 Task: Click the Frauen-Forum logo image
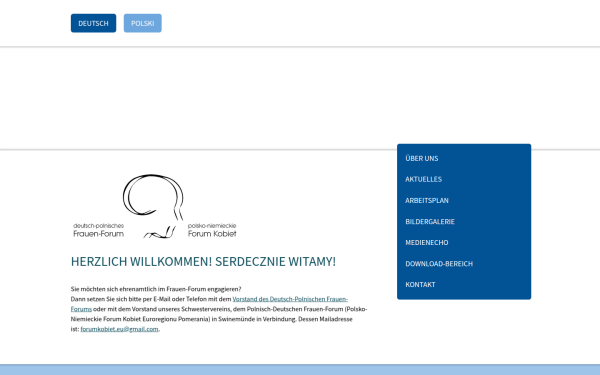tap(155, 206)
